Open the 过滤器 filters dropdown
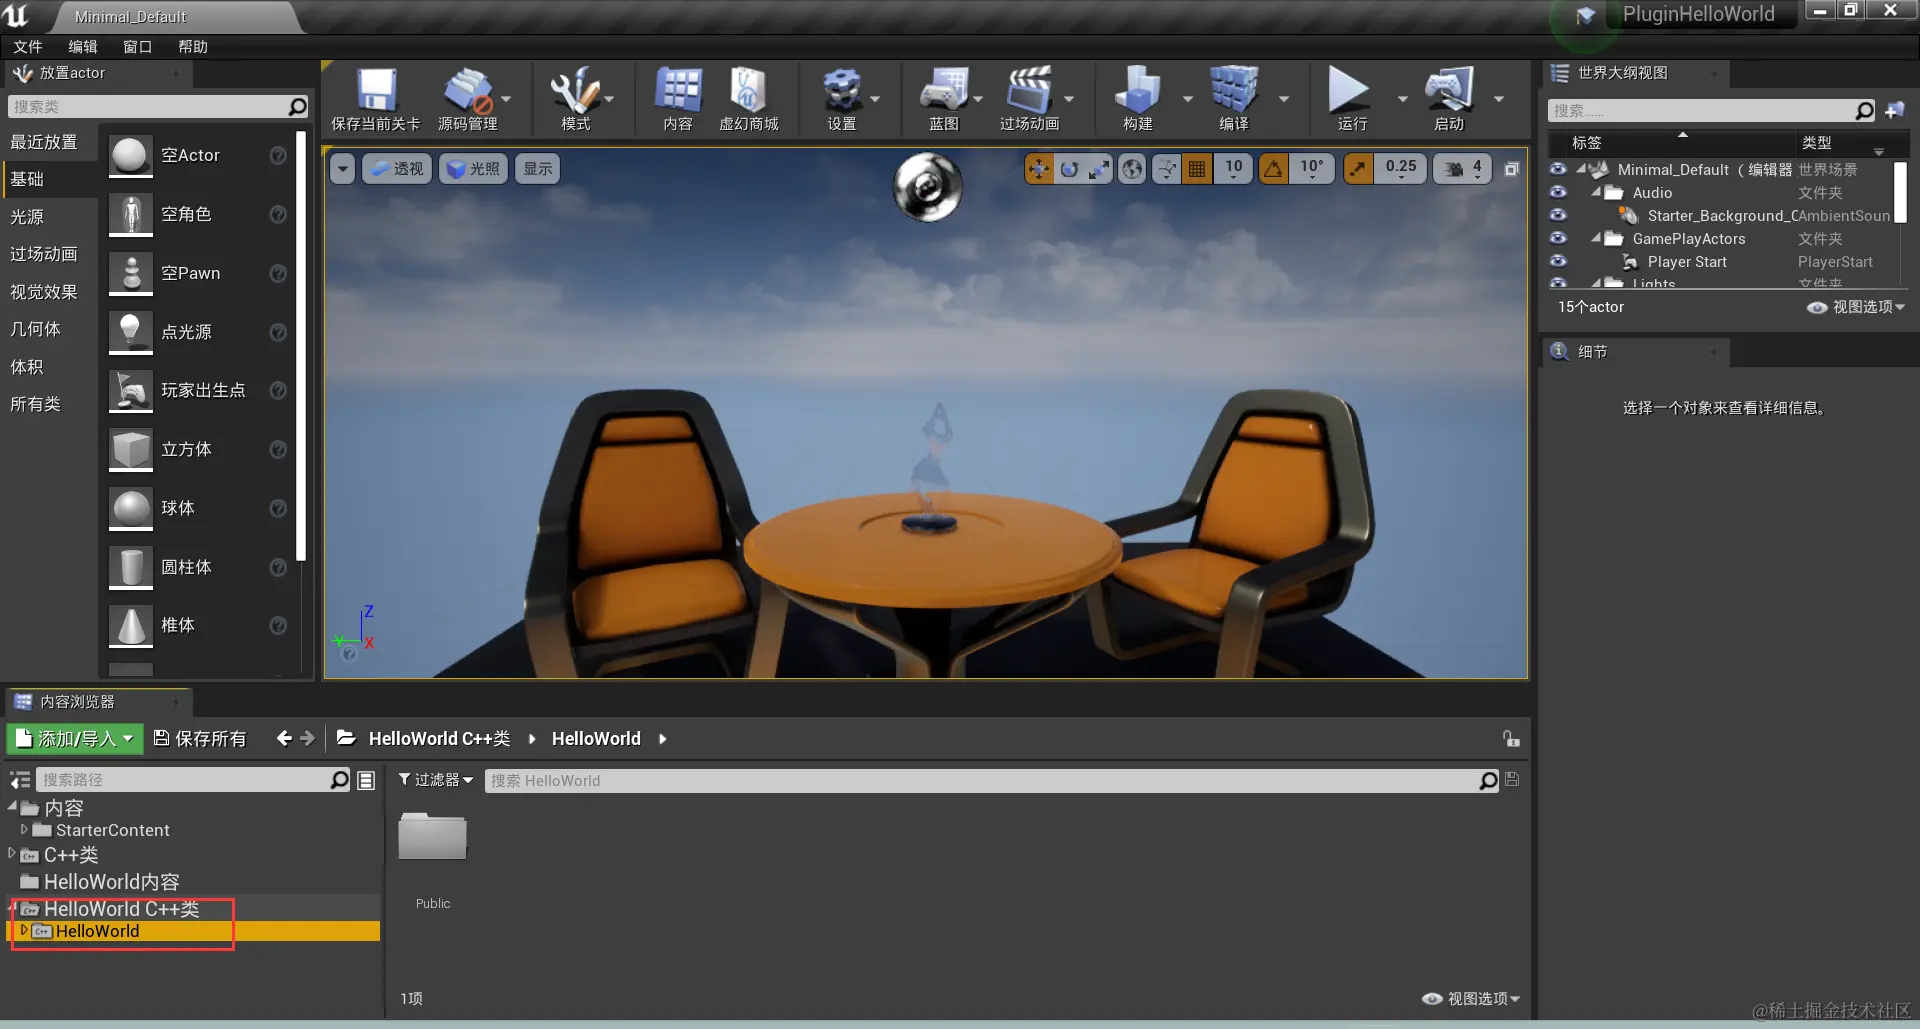The height and width of the screenshot is (1029, 1920). point(436,780)
